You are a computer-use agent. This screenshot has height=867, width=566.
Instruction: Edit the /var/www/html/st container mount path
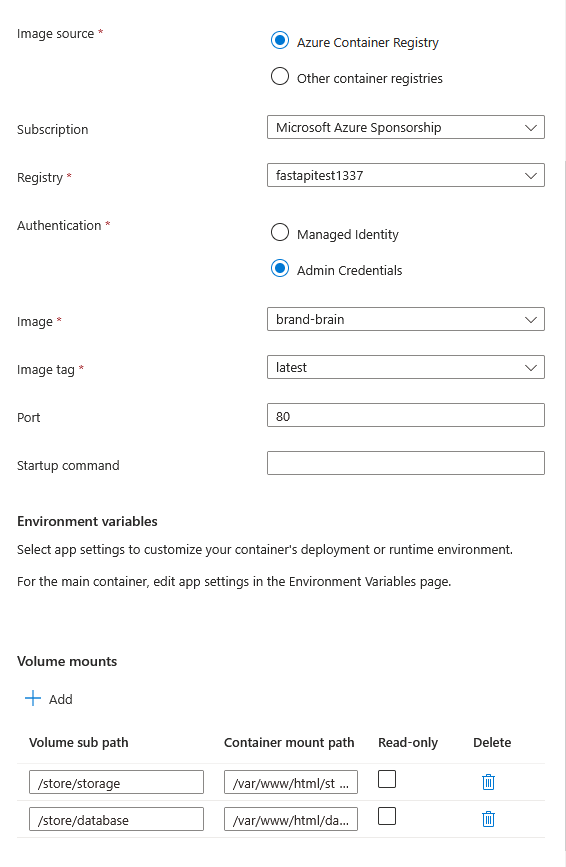click(291, 782)
